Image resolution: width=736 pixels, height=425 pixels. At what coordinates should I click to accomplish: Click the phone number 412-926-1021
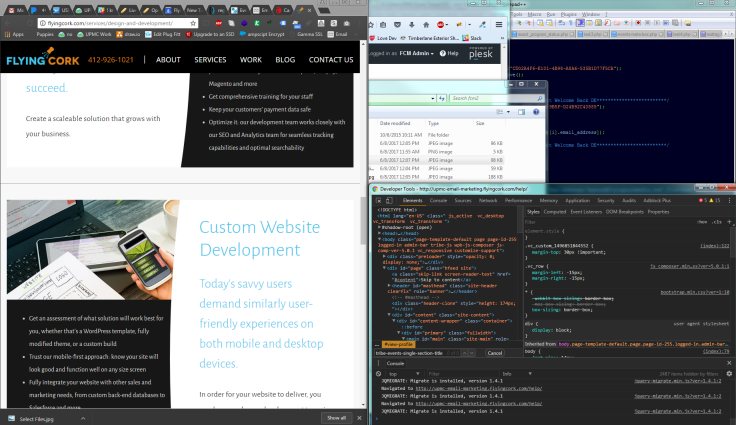(110, 60)
